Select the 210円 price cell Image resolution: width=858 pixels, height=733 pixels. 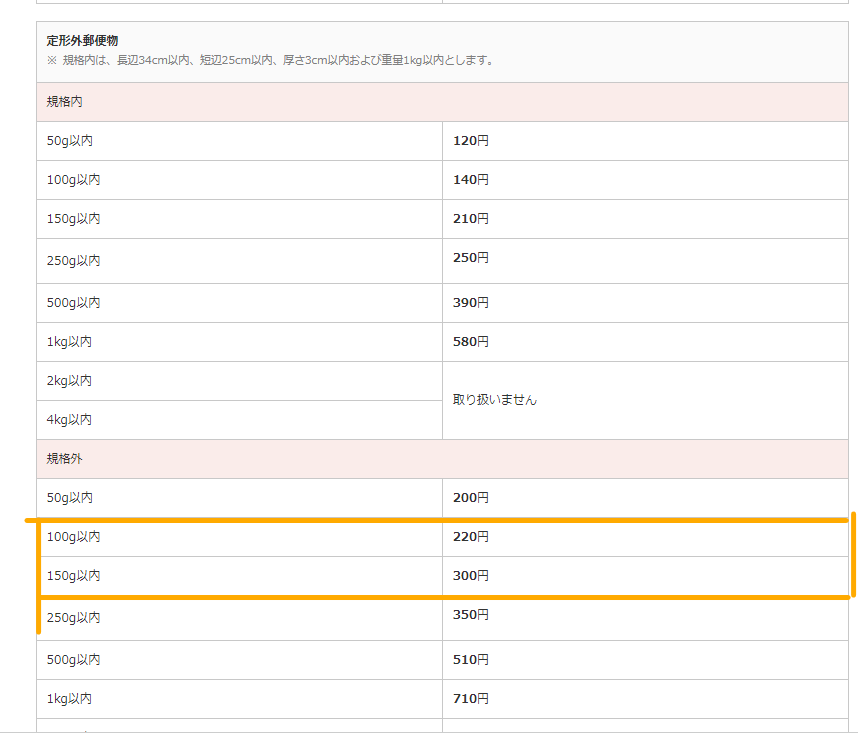[471, 219]
